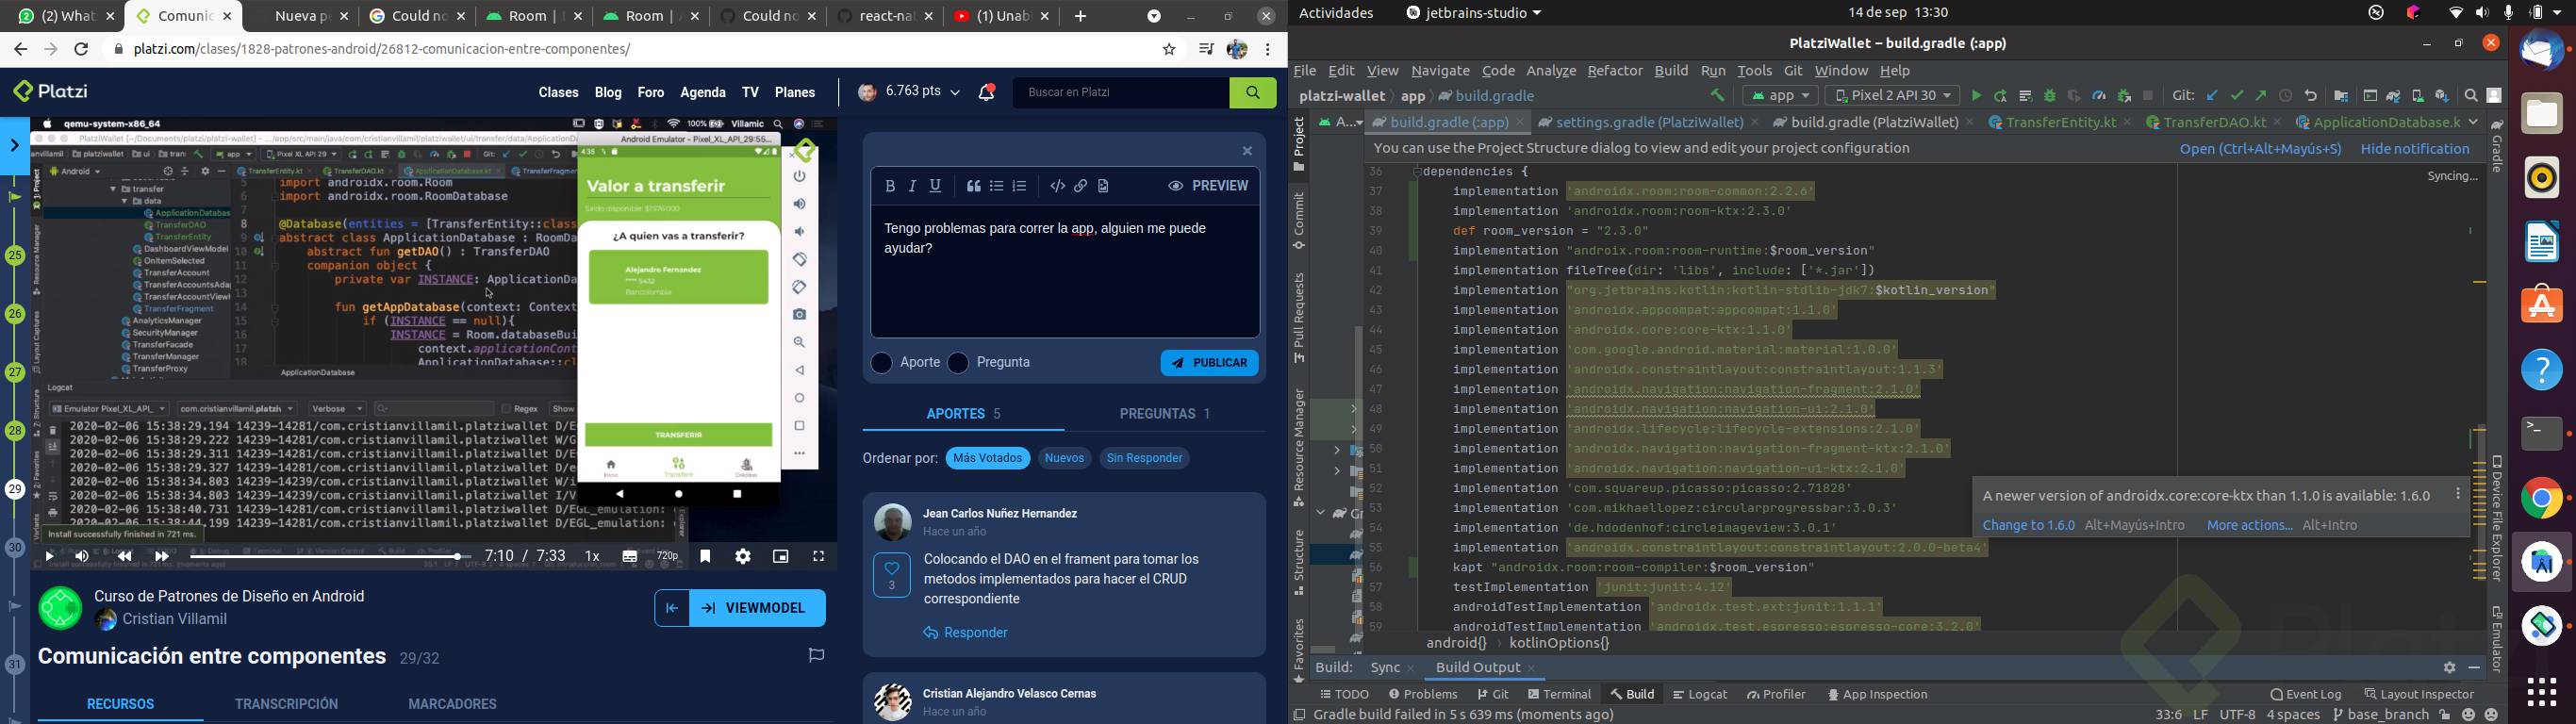Screen dimensions: 2576x724
Task: Click the Git update project arrow
Action: tap(2212, 96)
